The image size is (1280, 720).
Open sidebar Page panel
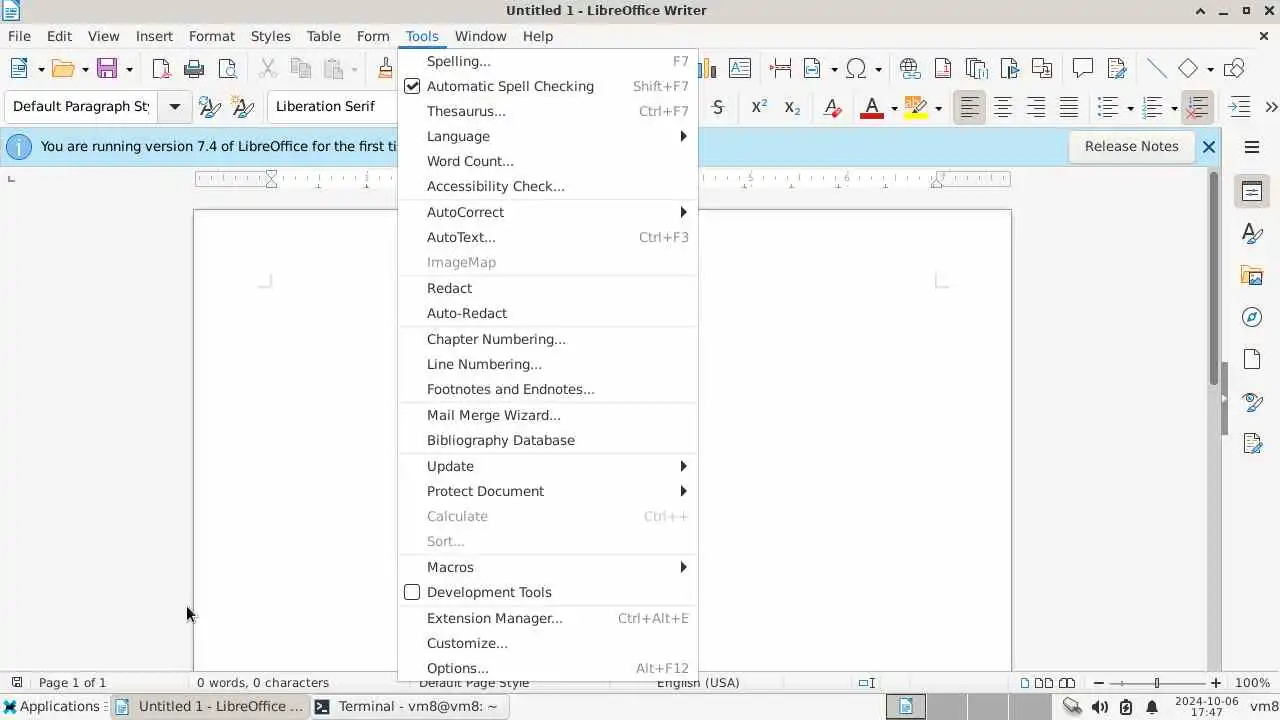point(1252,359)
